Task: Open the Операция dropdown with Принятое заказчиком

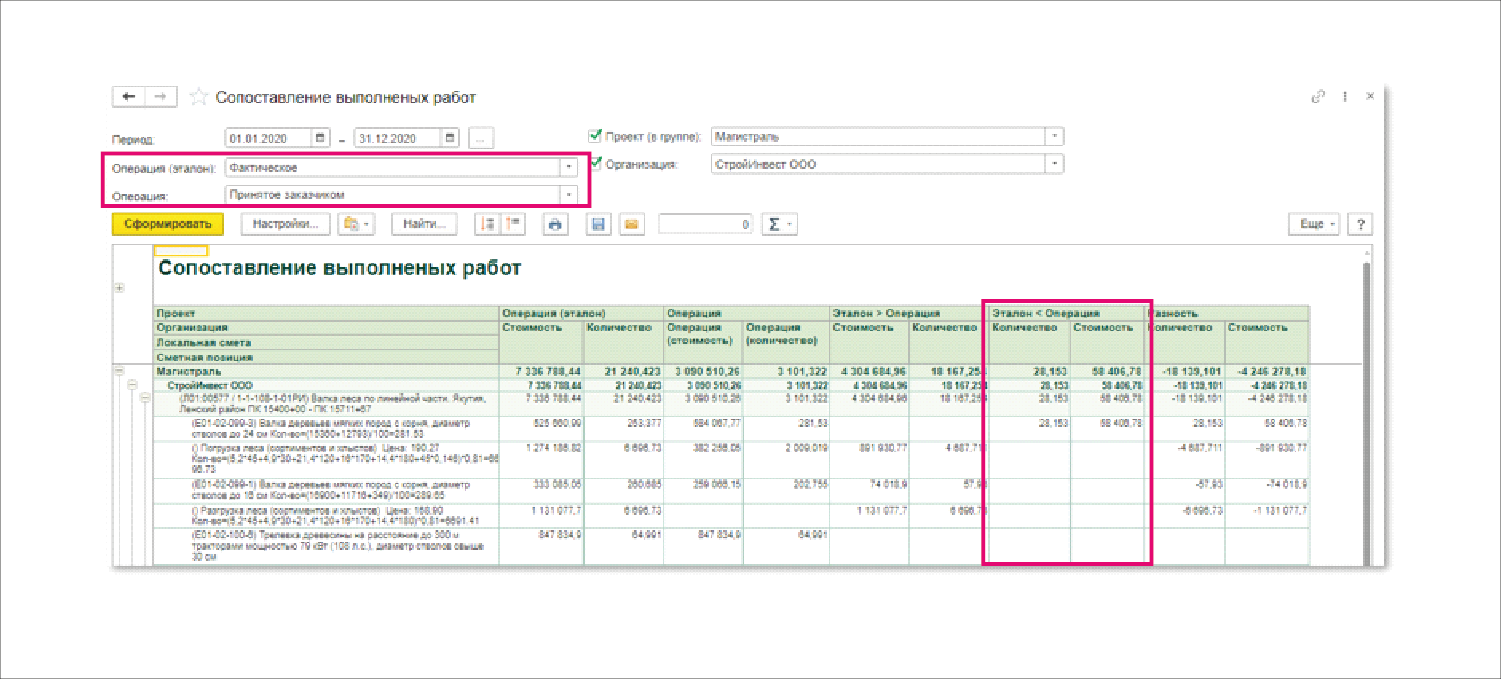Action: tap(568, 195)
